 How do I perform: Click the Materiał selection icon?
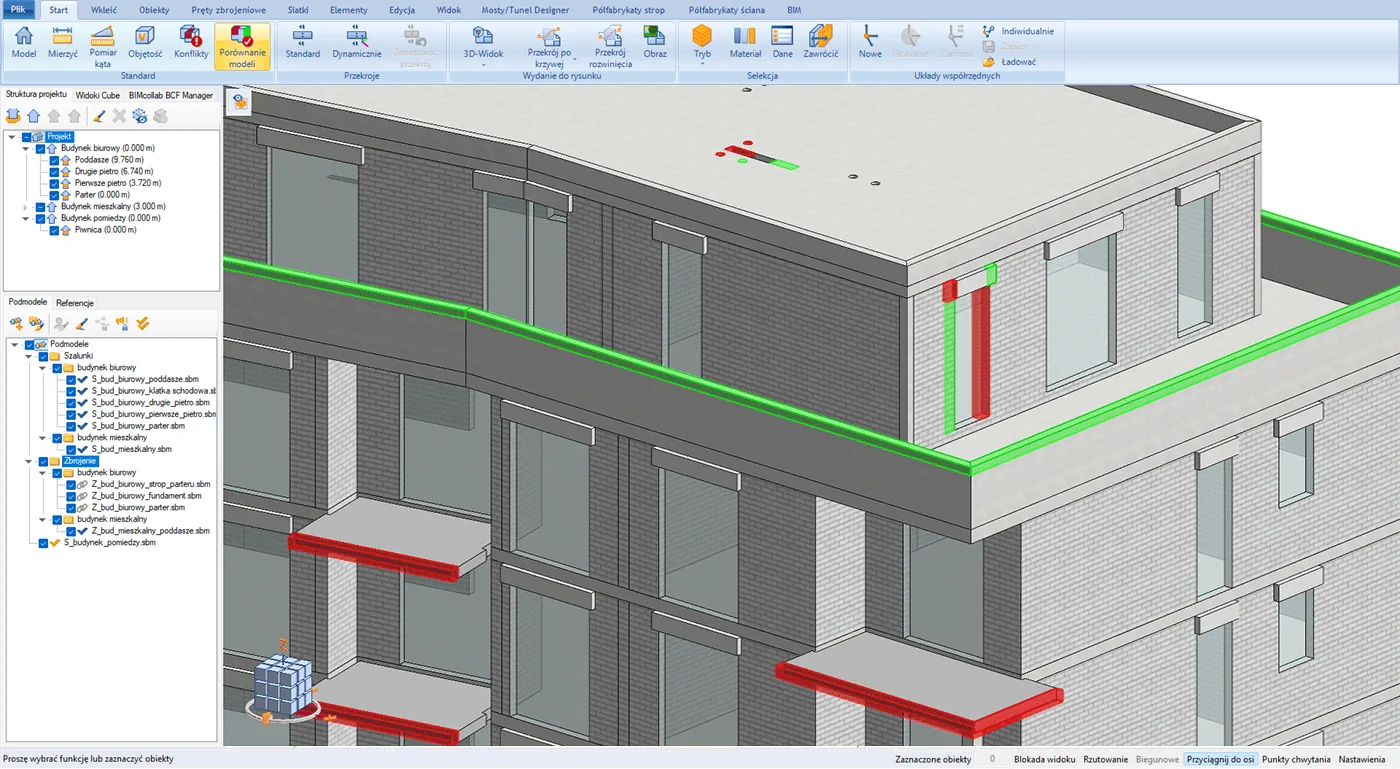click(x=745, y=43)
